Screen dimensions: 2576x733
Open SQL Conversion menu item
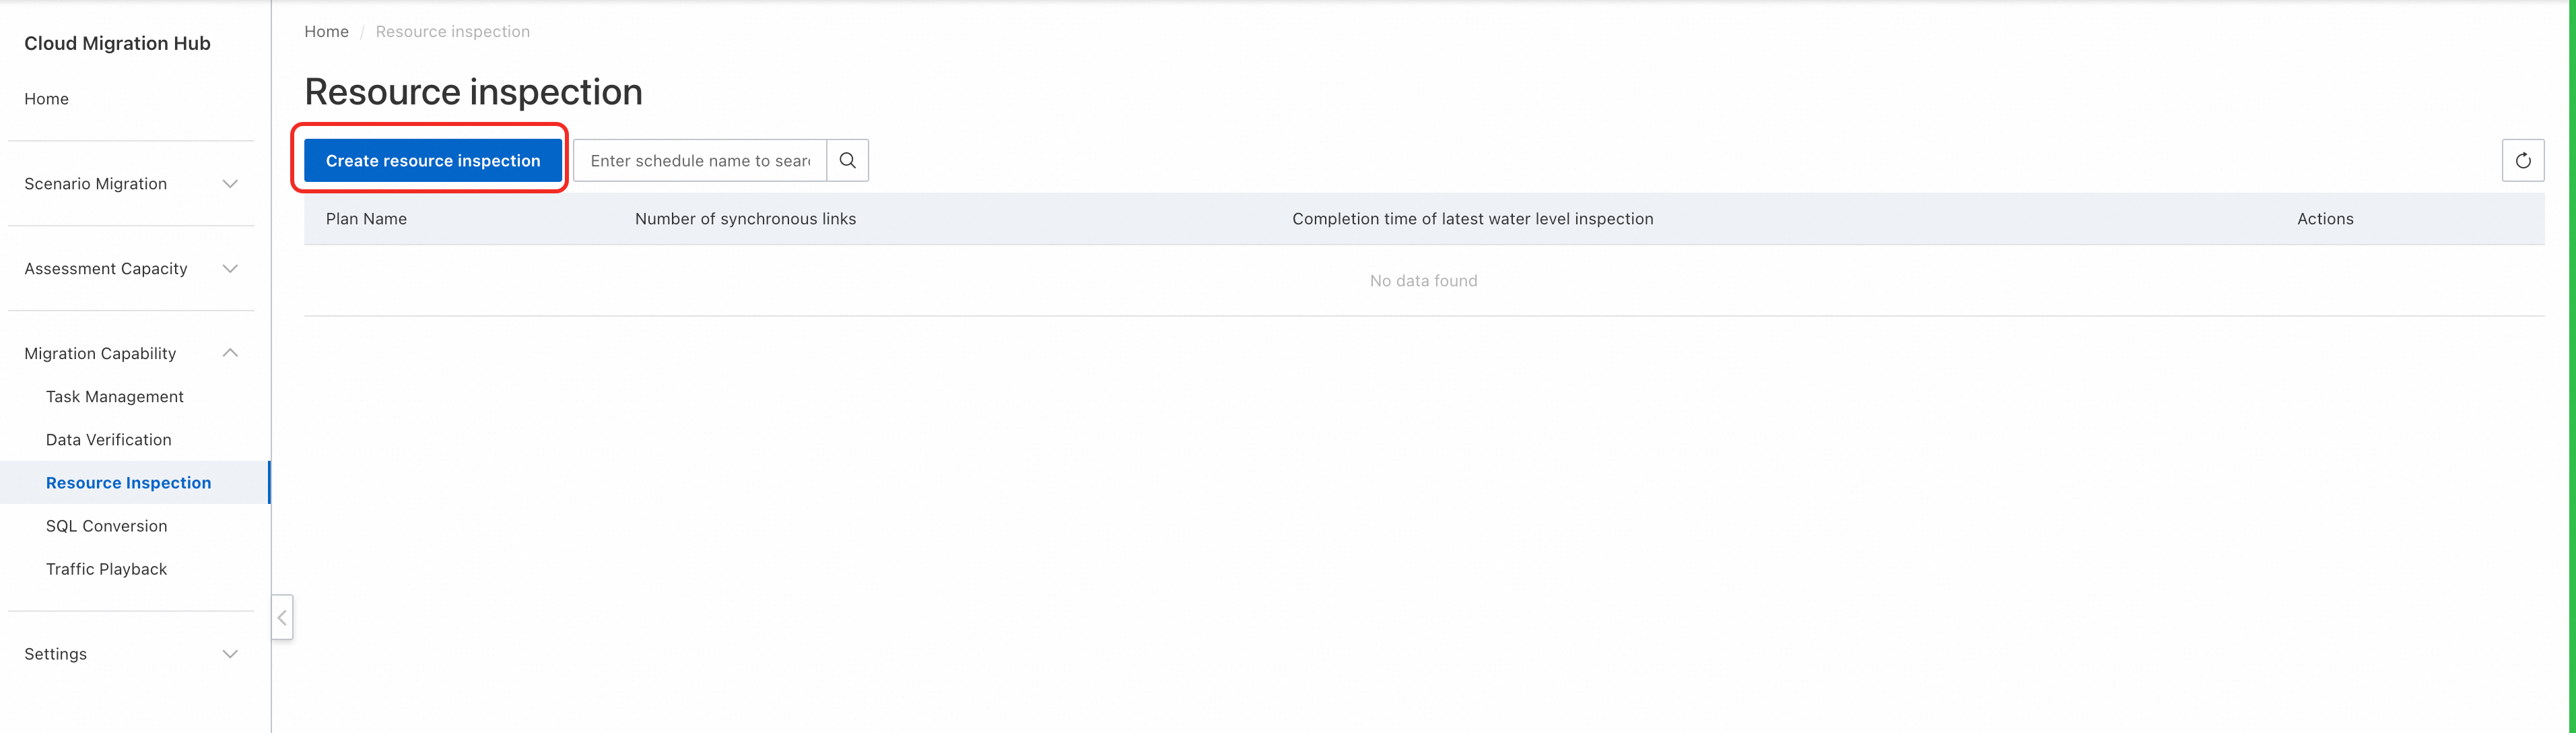(107, 526)
